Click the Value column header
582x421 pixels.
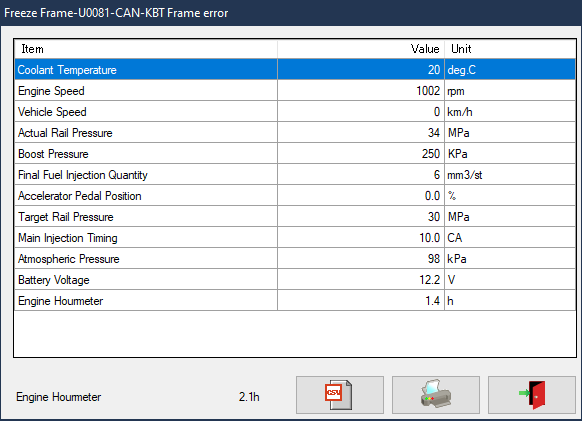(x=361, y=49)
